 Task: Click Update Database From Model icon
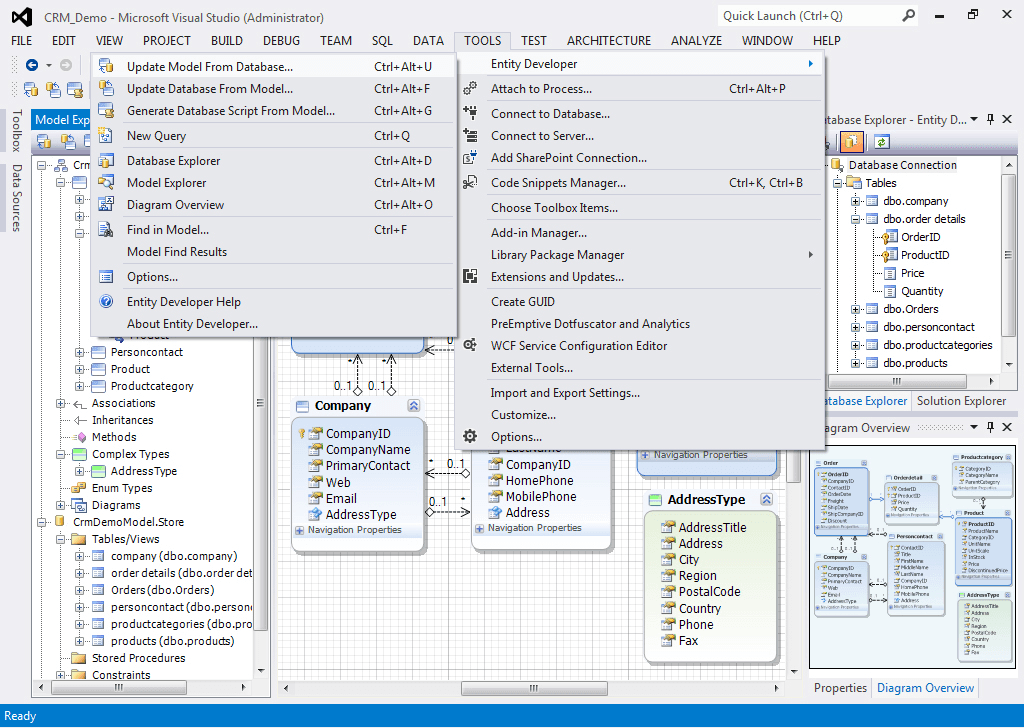[106, 88]
